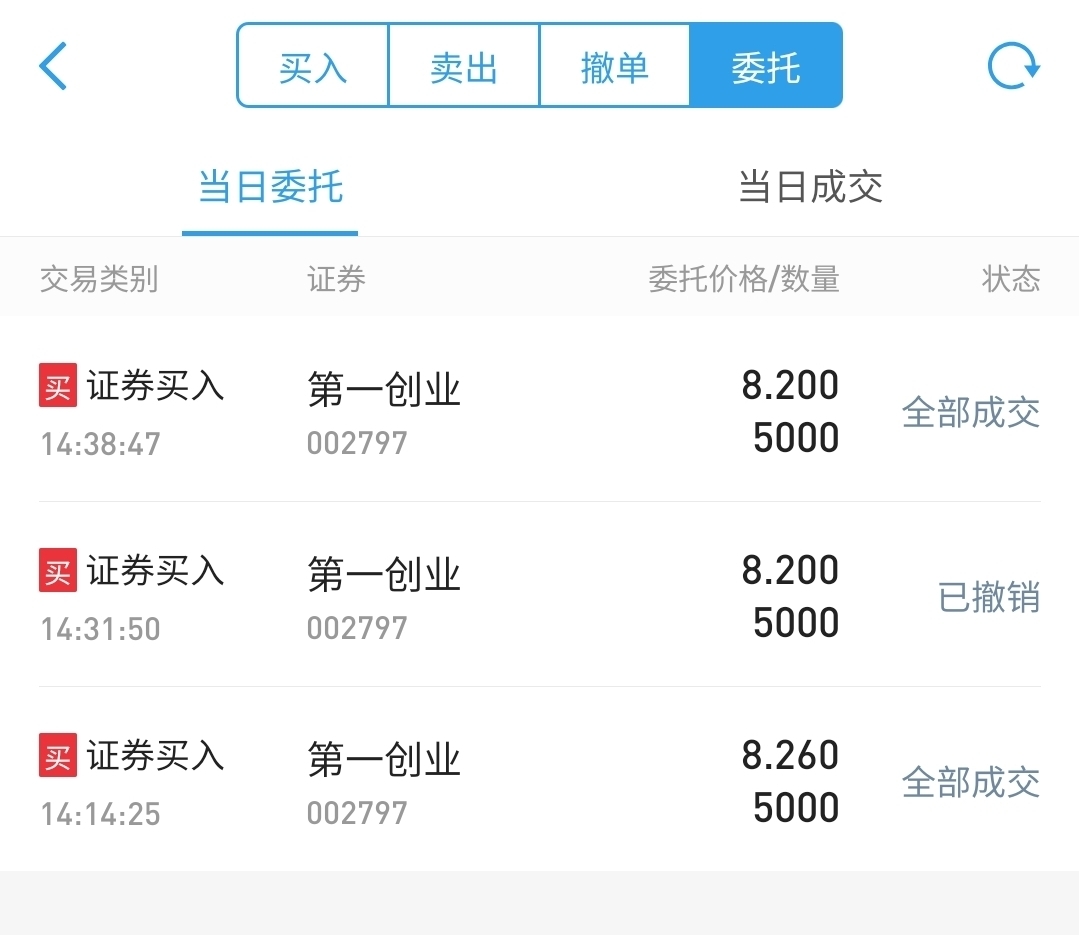Image resolution: width=1079 pixels, height=935 pixels.
Task: Tap the 交易类别 column header
Action: coord(99,279)
